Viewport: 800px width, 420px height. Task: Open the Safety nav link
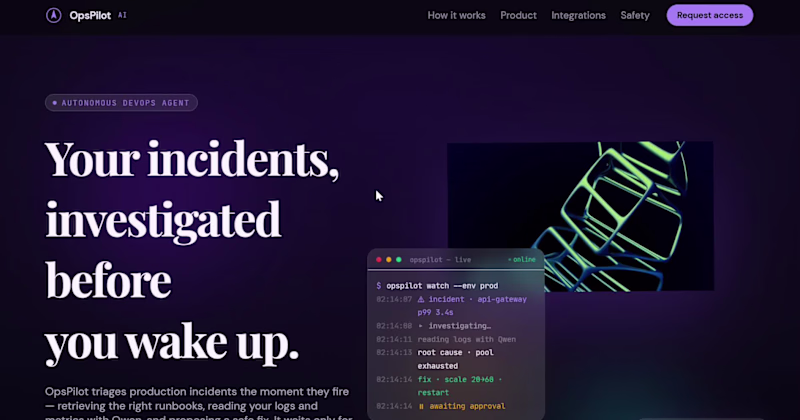point(635,15)
